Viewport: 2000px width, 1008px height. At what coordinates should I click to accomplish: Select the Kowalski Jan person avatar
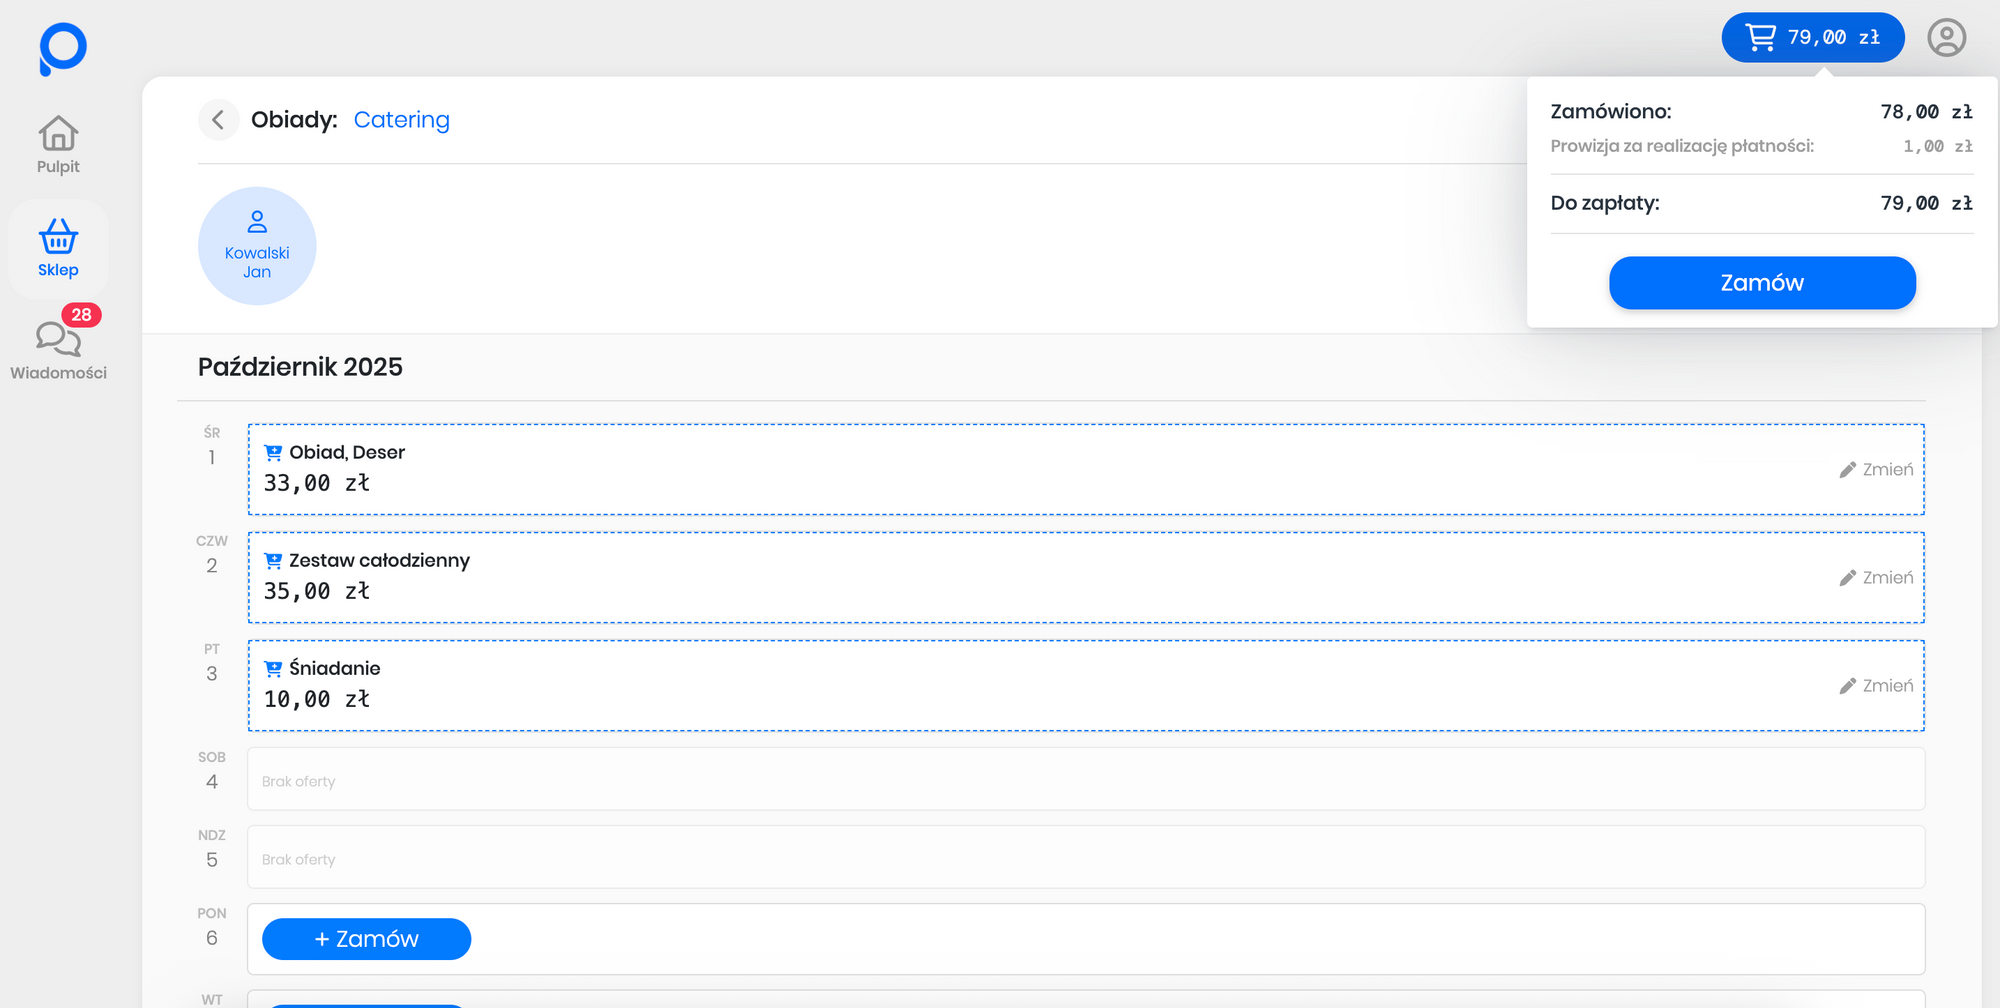257,246
